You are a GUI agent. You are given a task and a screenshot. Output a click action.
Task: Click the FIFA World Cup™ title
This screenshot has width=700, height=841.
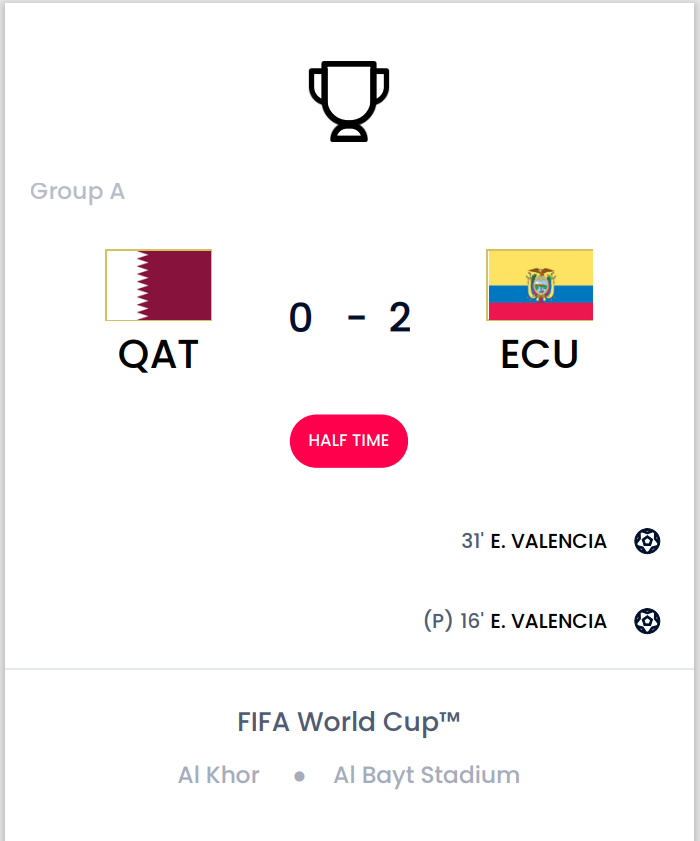click(349, 722)
